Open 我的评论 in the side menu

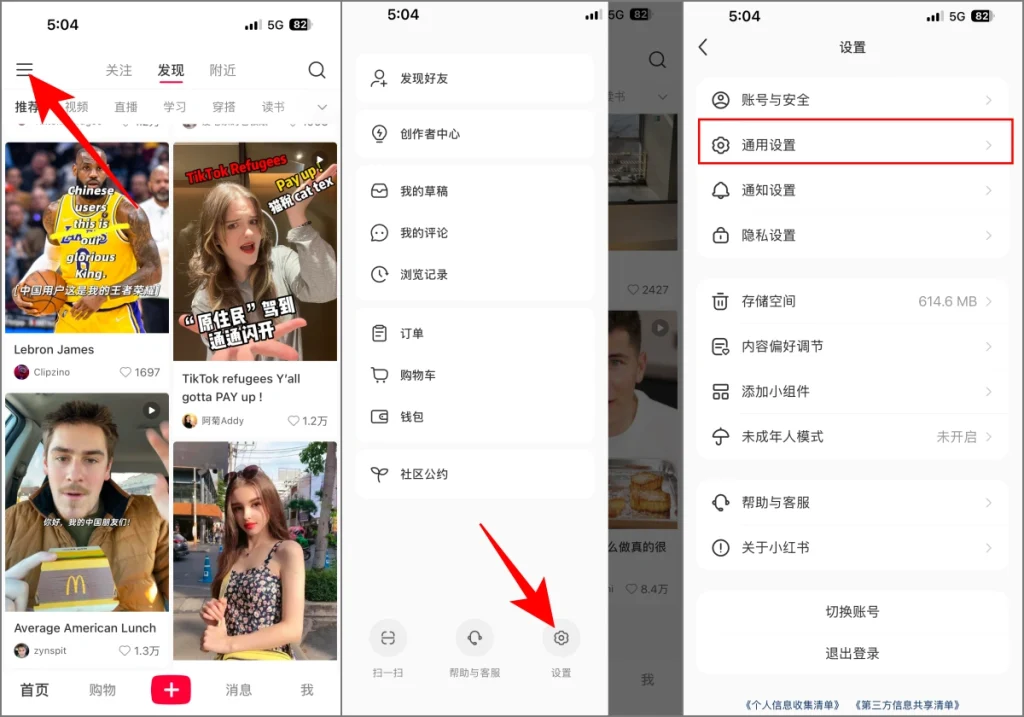point(475,233)
